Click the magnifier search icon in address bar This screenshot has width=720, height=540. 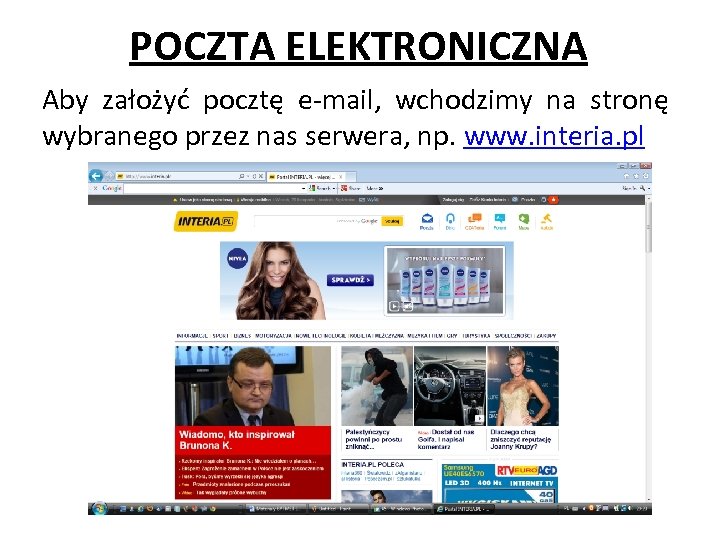(242, 176)
